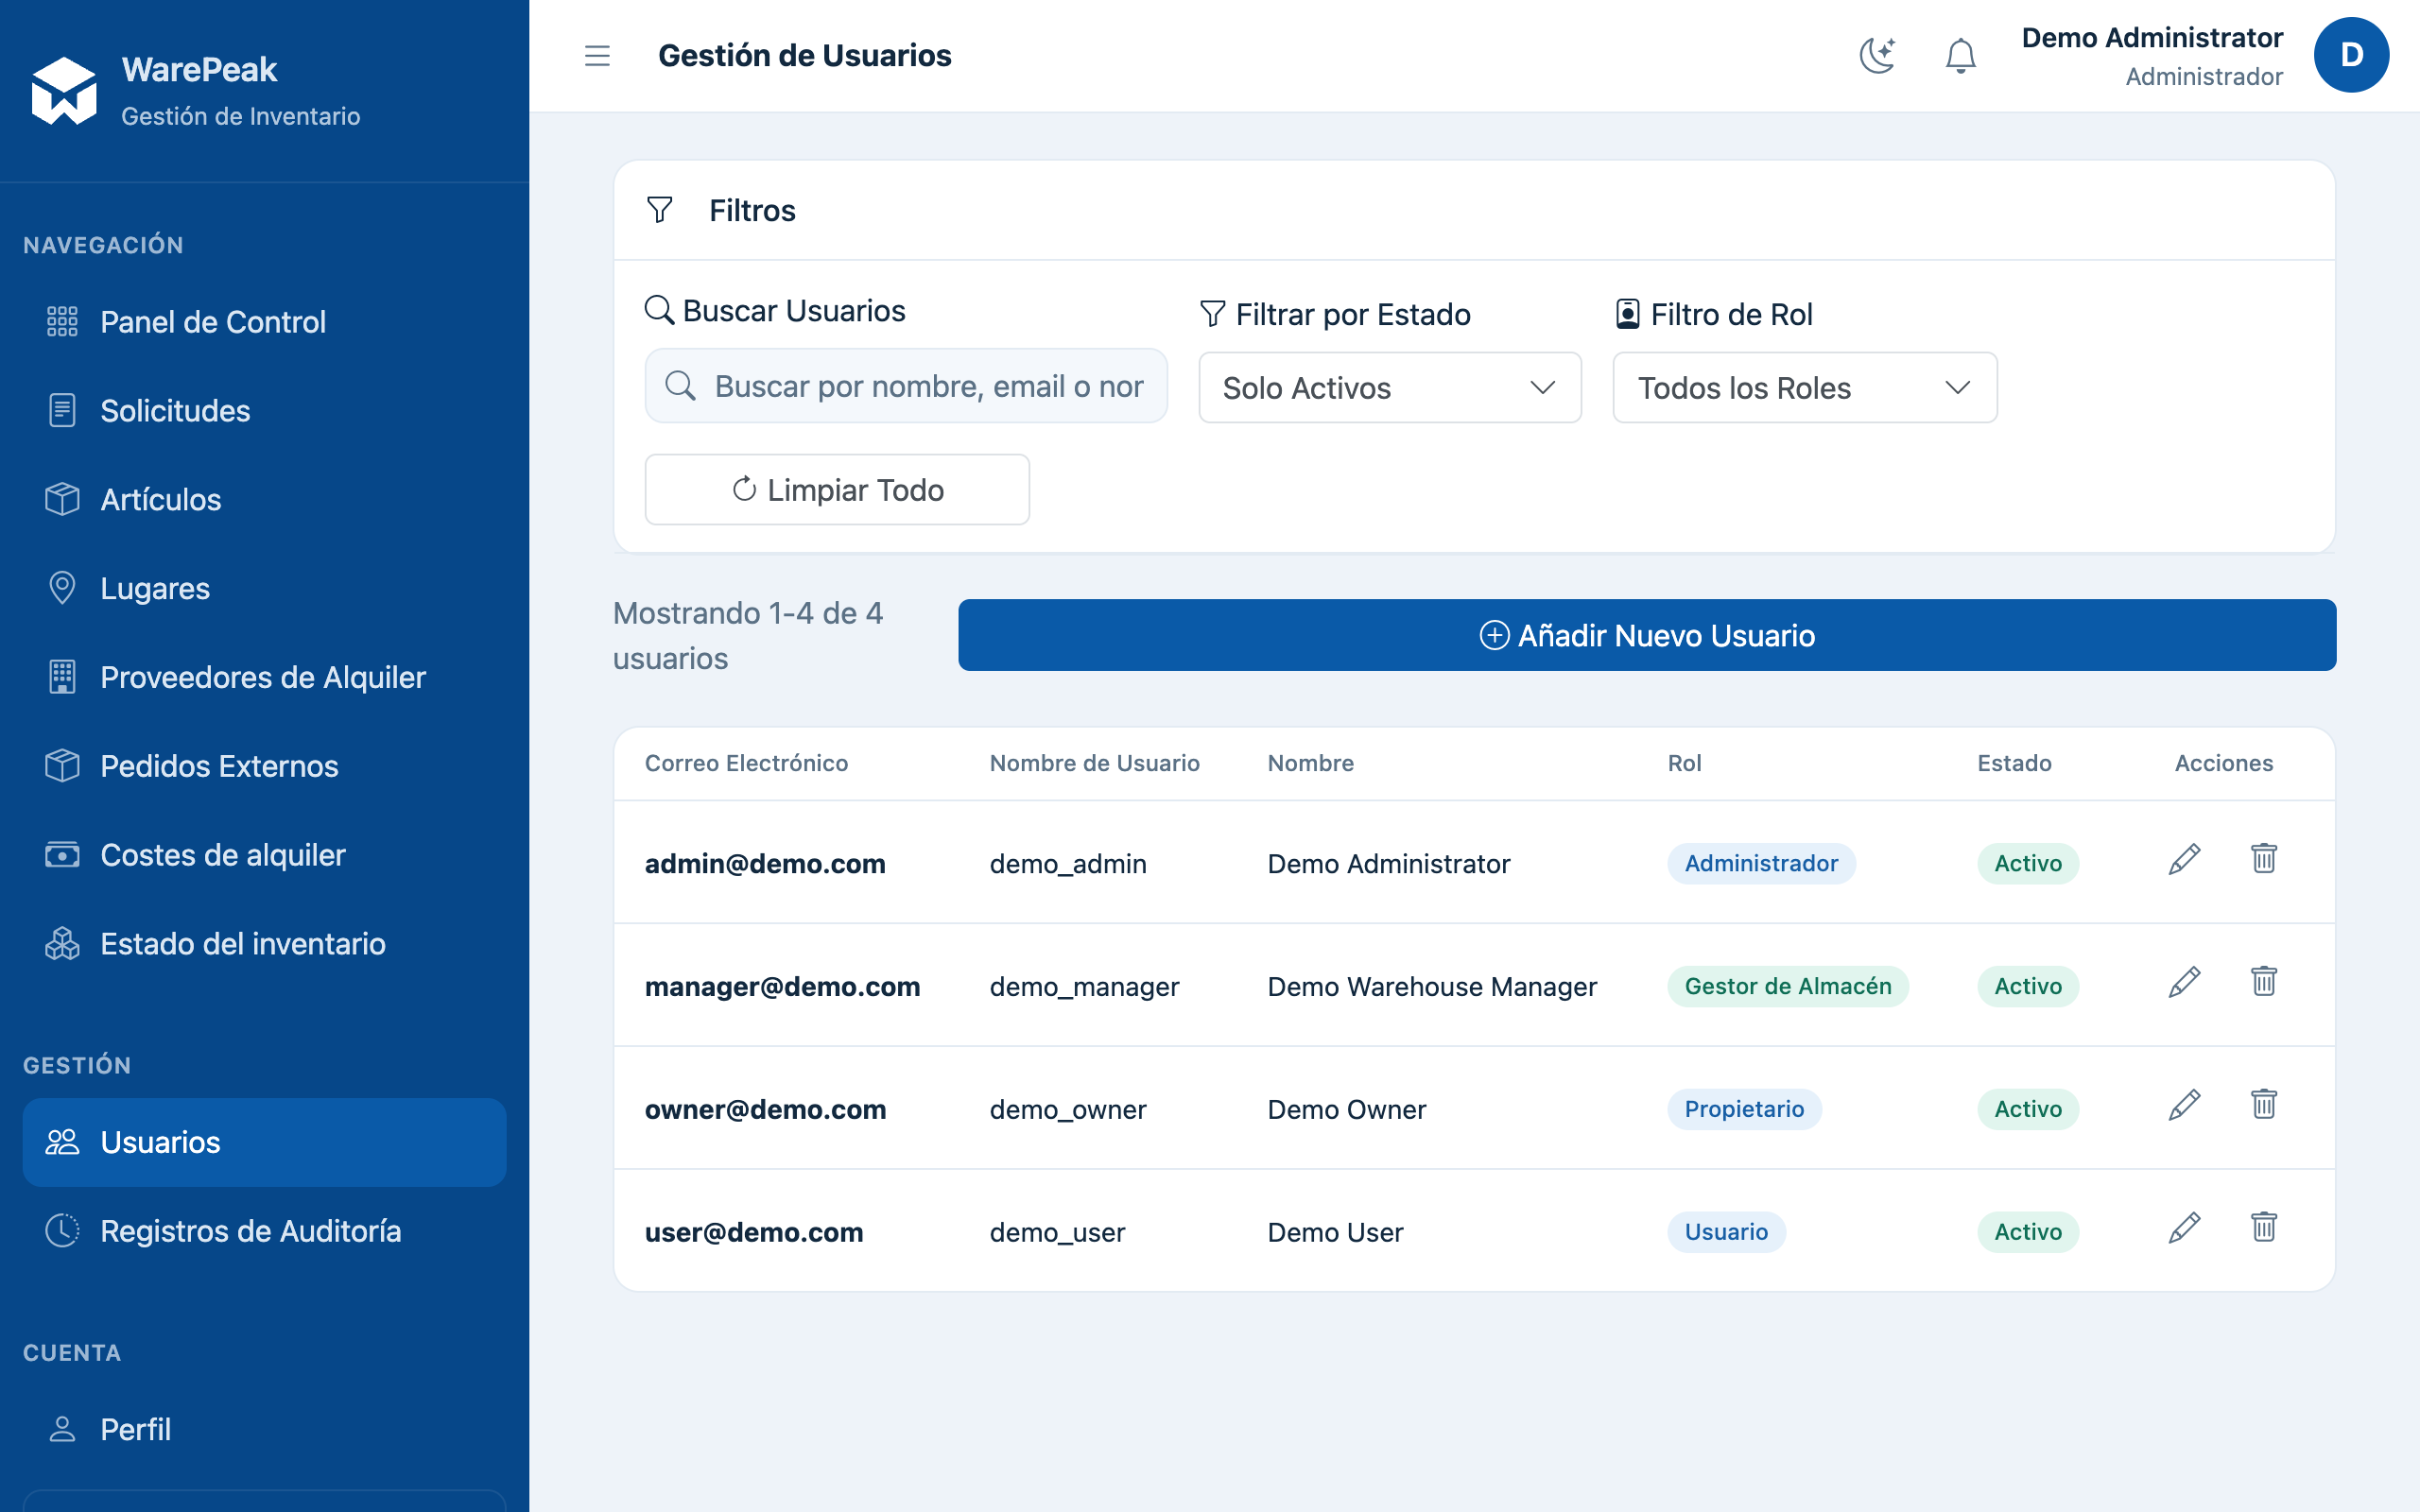Delete the manager@demo.com user
2420x1512 pixels.
2264,981
